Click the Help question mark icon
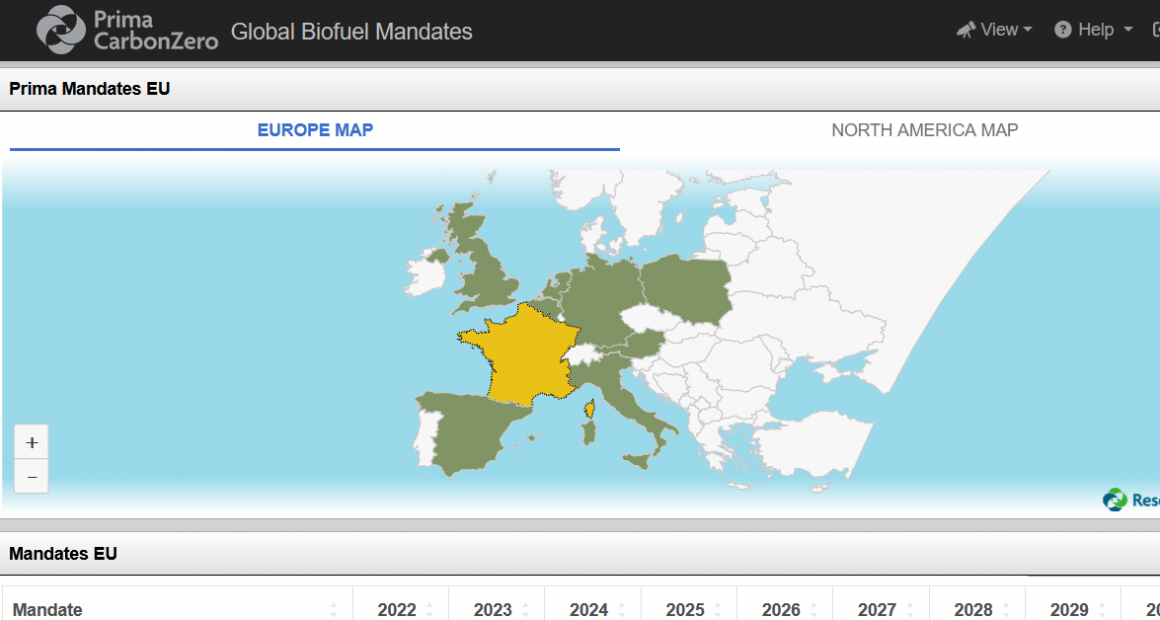 coord(1063,30)
